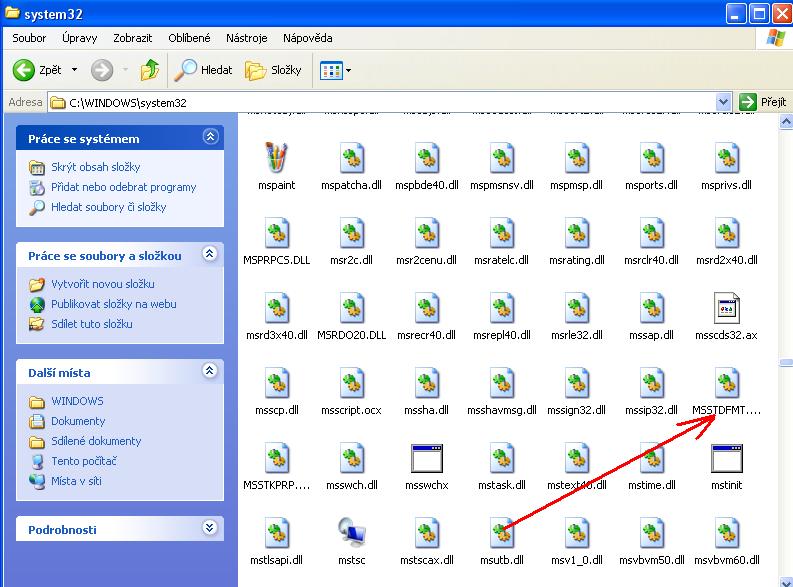Select the msscript.ocx file icon
The image size is (793, 587).
point(352,383)
